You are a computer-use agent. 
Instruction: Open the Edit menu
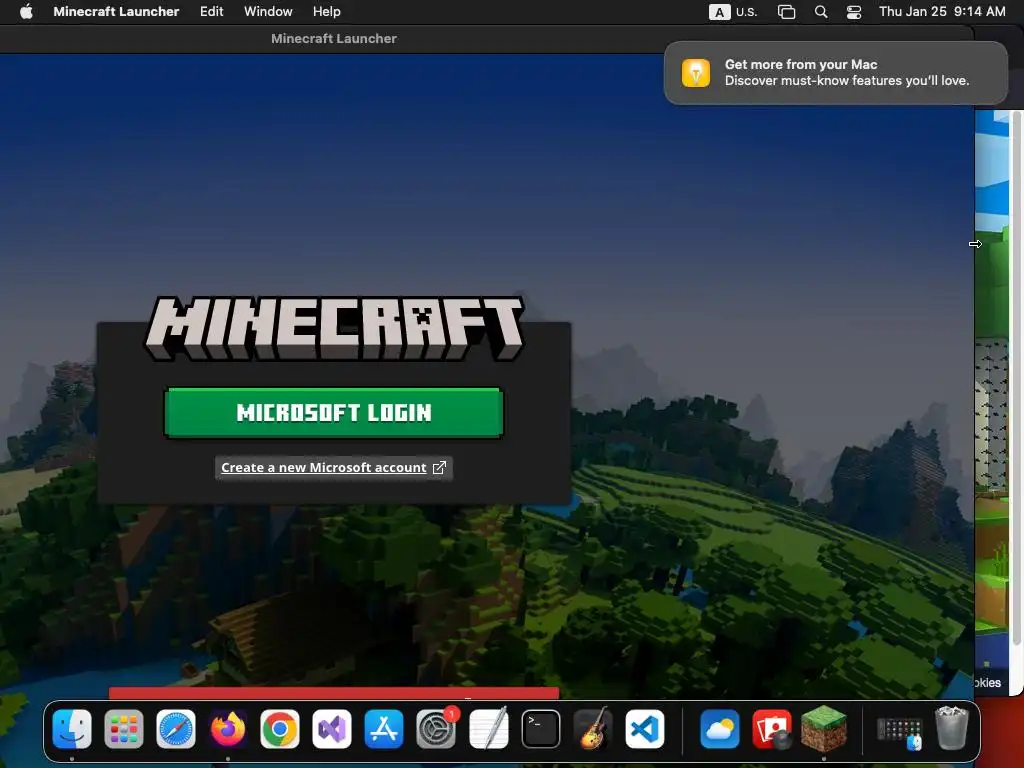(x=212, y=12)
